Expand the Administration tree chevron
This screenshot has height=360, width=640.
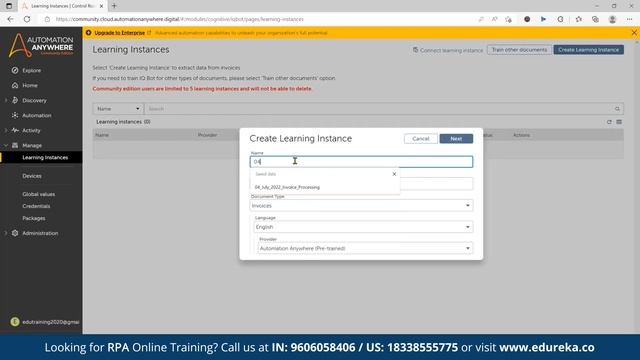pyautogui.click(x=6, y=233)
